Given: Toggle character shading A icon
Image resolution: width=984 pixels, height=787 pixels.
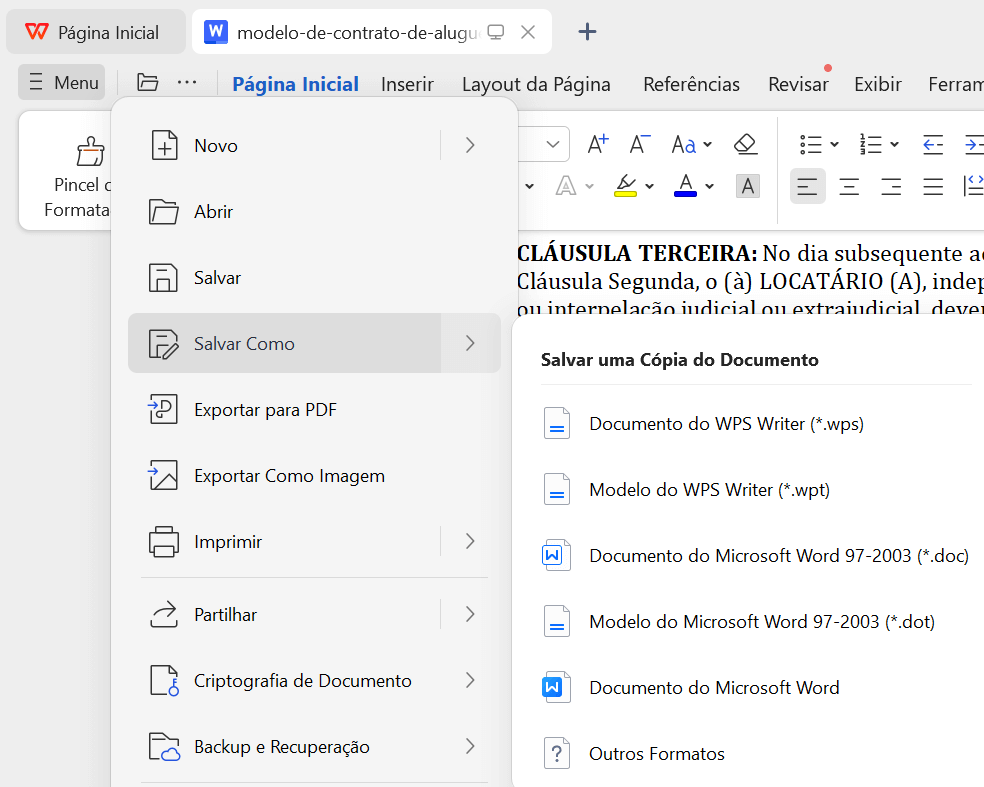Looking at the screenshot, I should (747, 186).
